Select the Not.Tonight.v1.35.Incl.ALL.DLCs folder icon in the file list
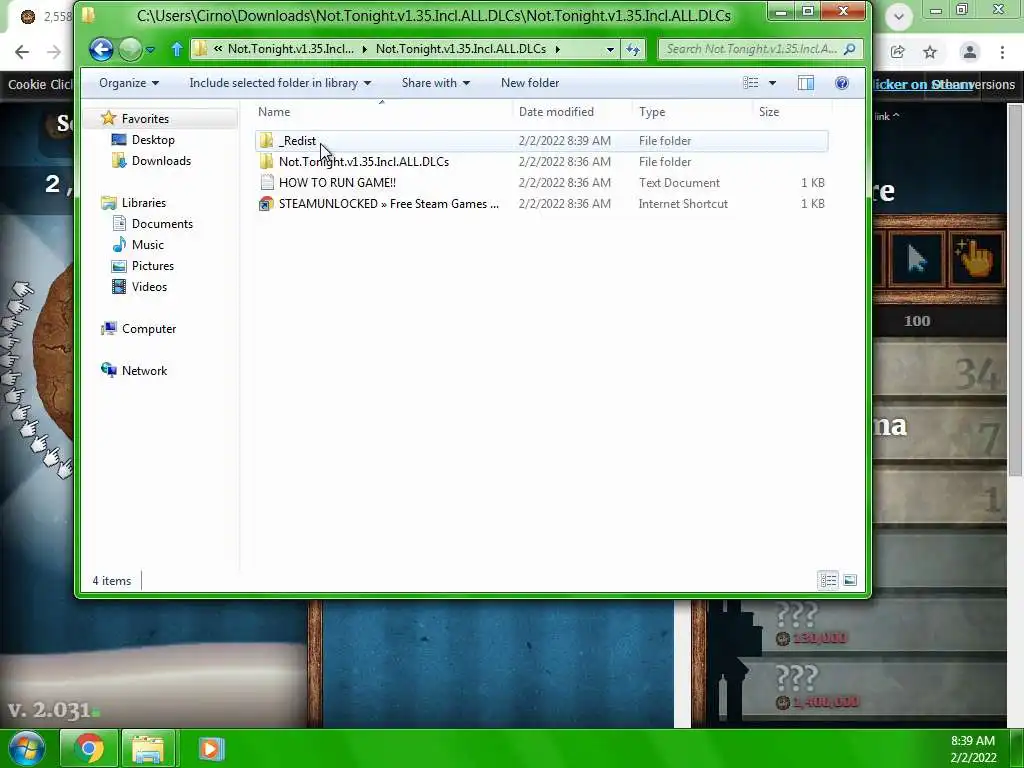The height and width of the screenshot is (768, 1024). (266, 161)
